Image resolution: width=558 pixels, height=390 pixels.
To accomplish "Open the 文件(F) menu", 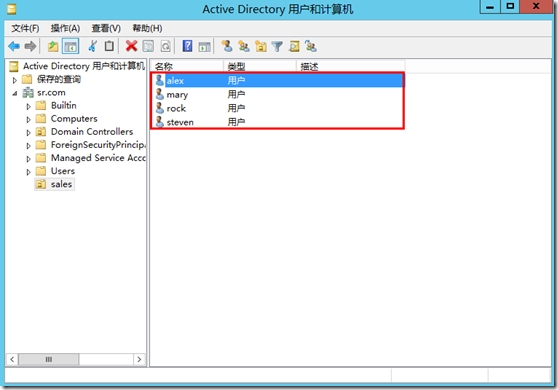I will (x=25, y=28).
